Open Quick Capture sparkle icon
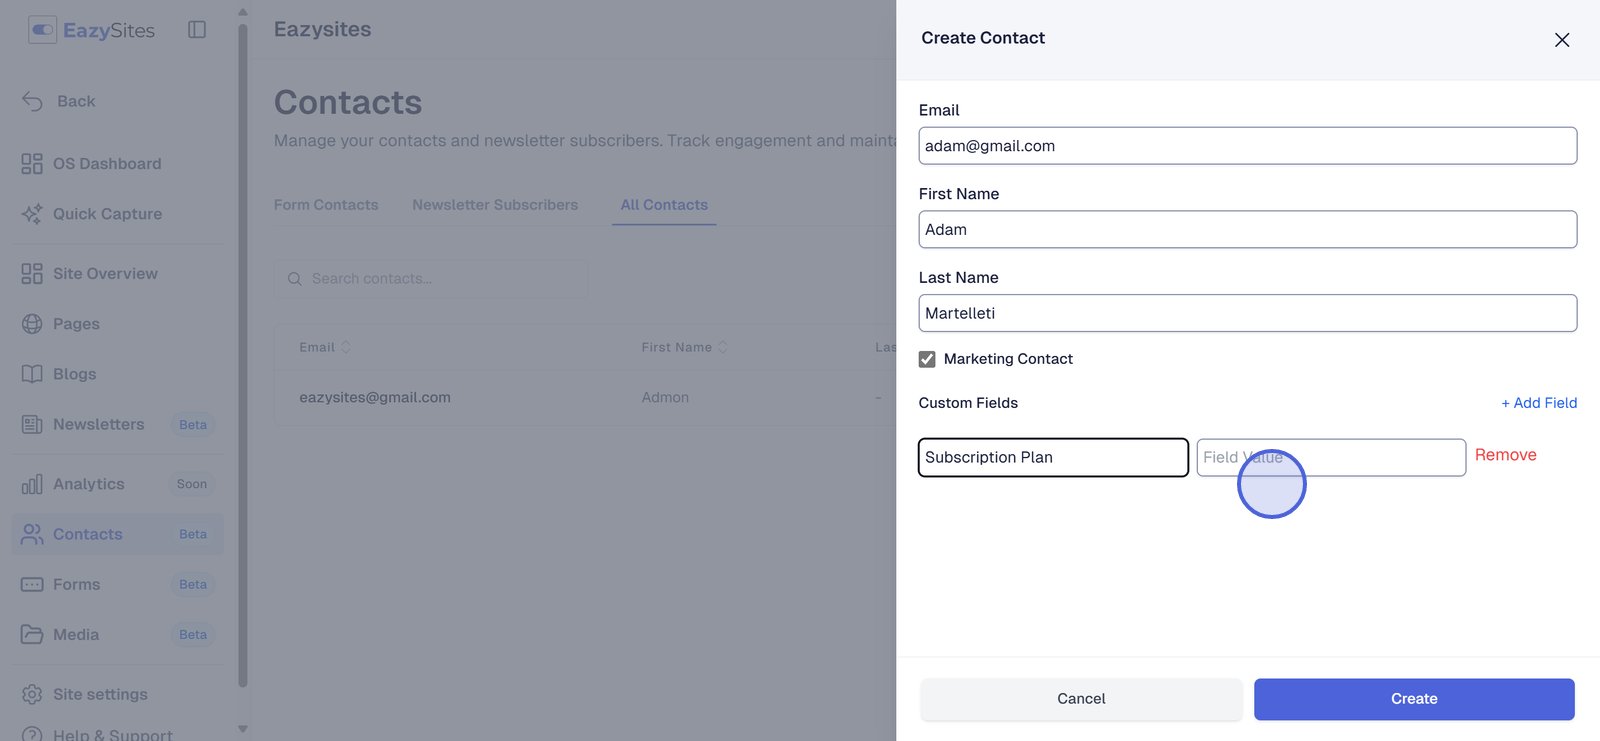 coord(32,214)
